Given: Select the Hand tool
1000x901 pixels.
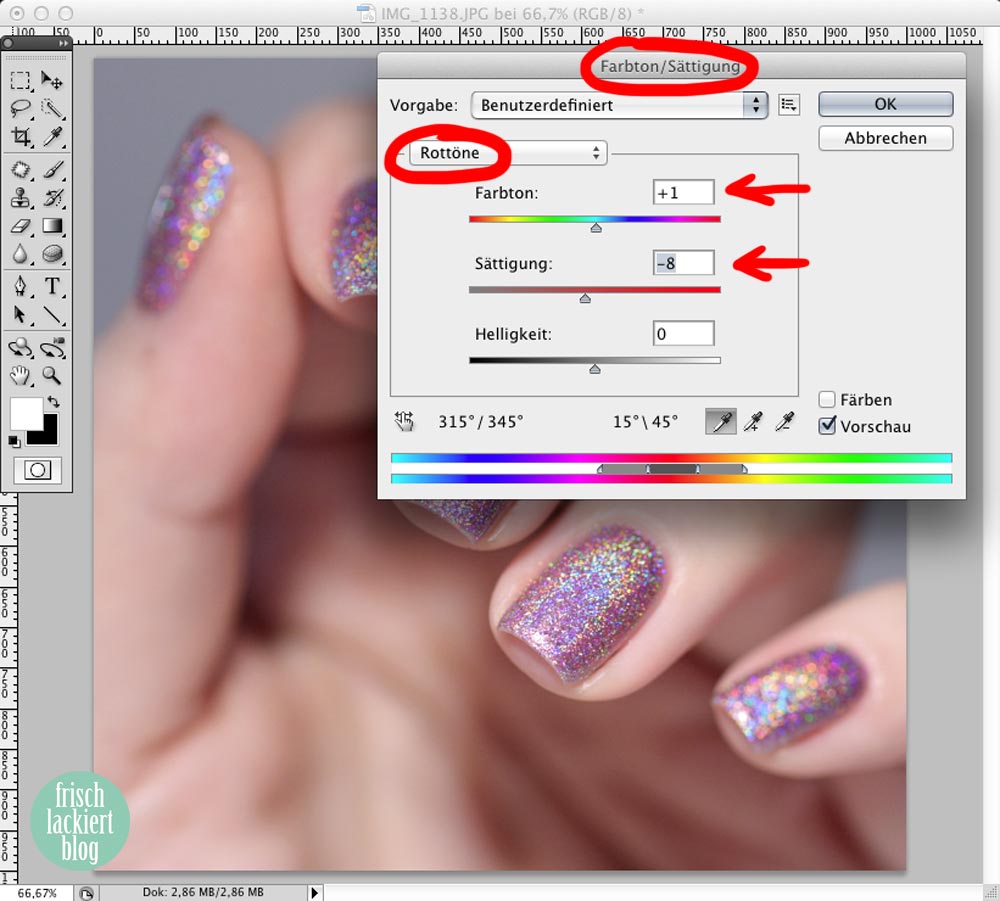Looking at the screenshot, I should [x=20, y=376].
